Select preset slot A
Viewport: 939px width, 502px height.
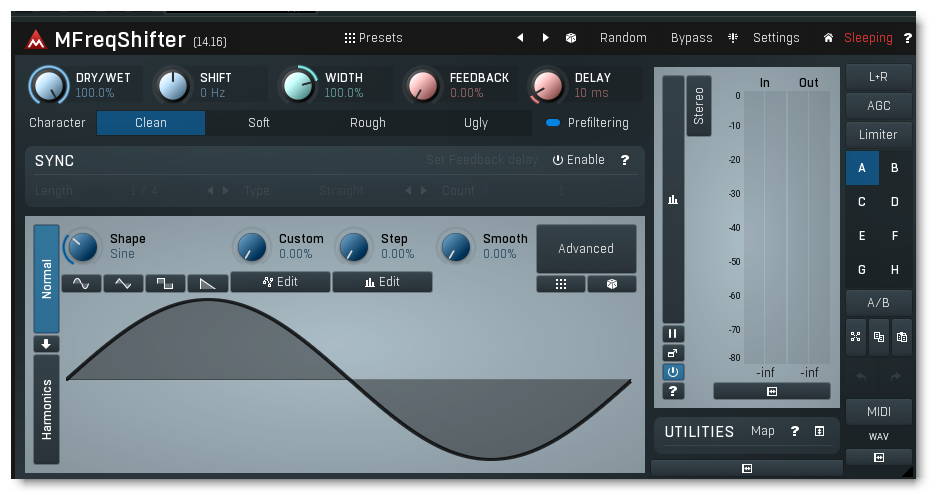pyautogui.click(x=862, y=168)
